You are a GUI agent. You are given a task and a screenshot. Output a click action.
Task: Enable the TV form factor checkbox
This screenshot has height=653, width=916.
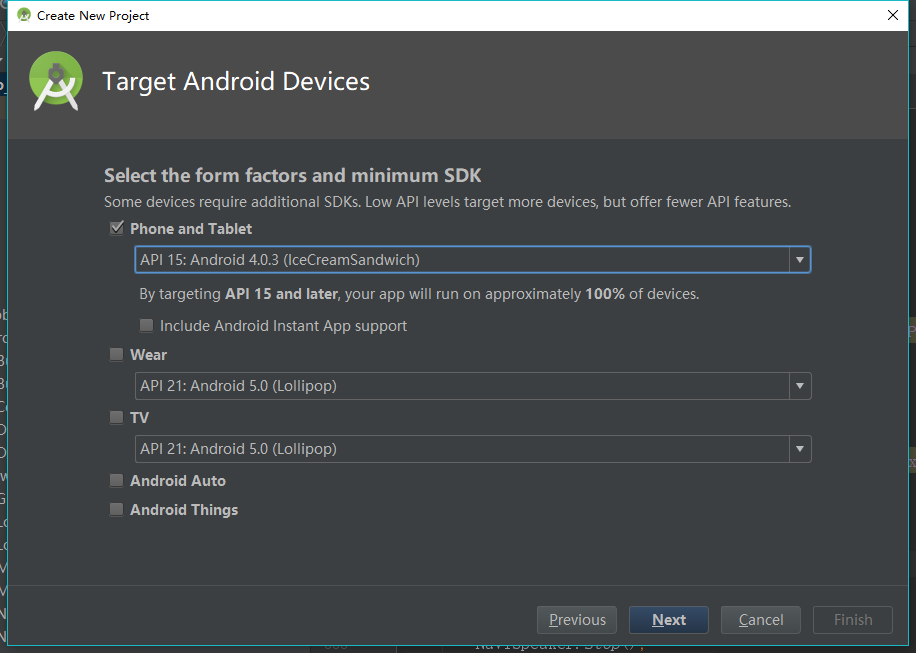[x=117, y=417]
